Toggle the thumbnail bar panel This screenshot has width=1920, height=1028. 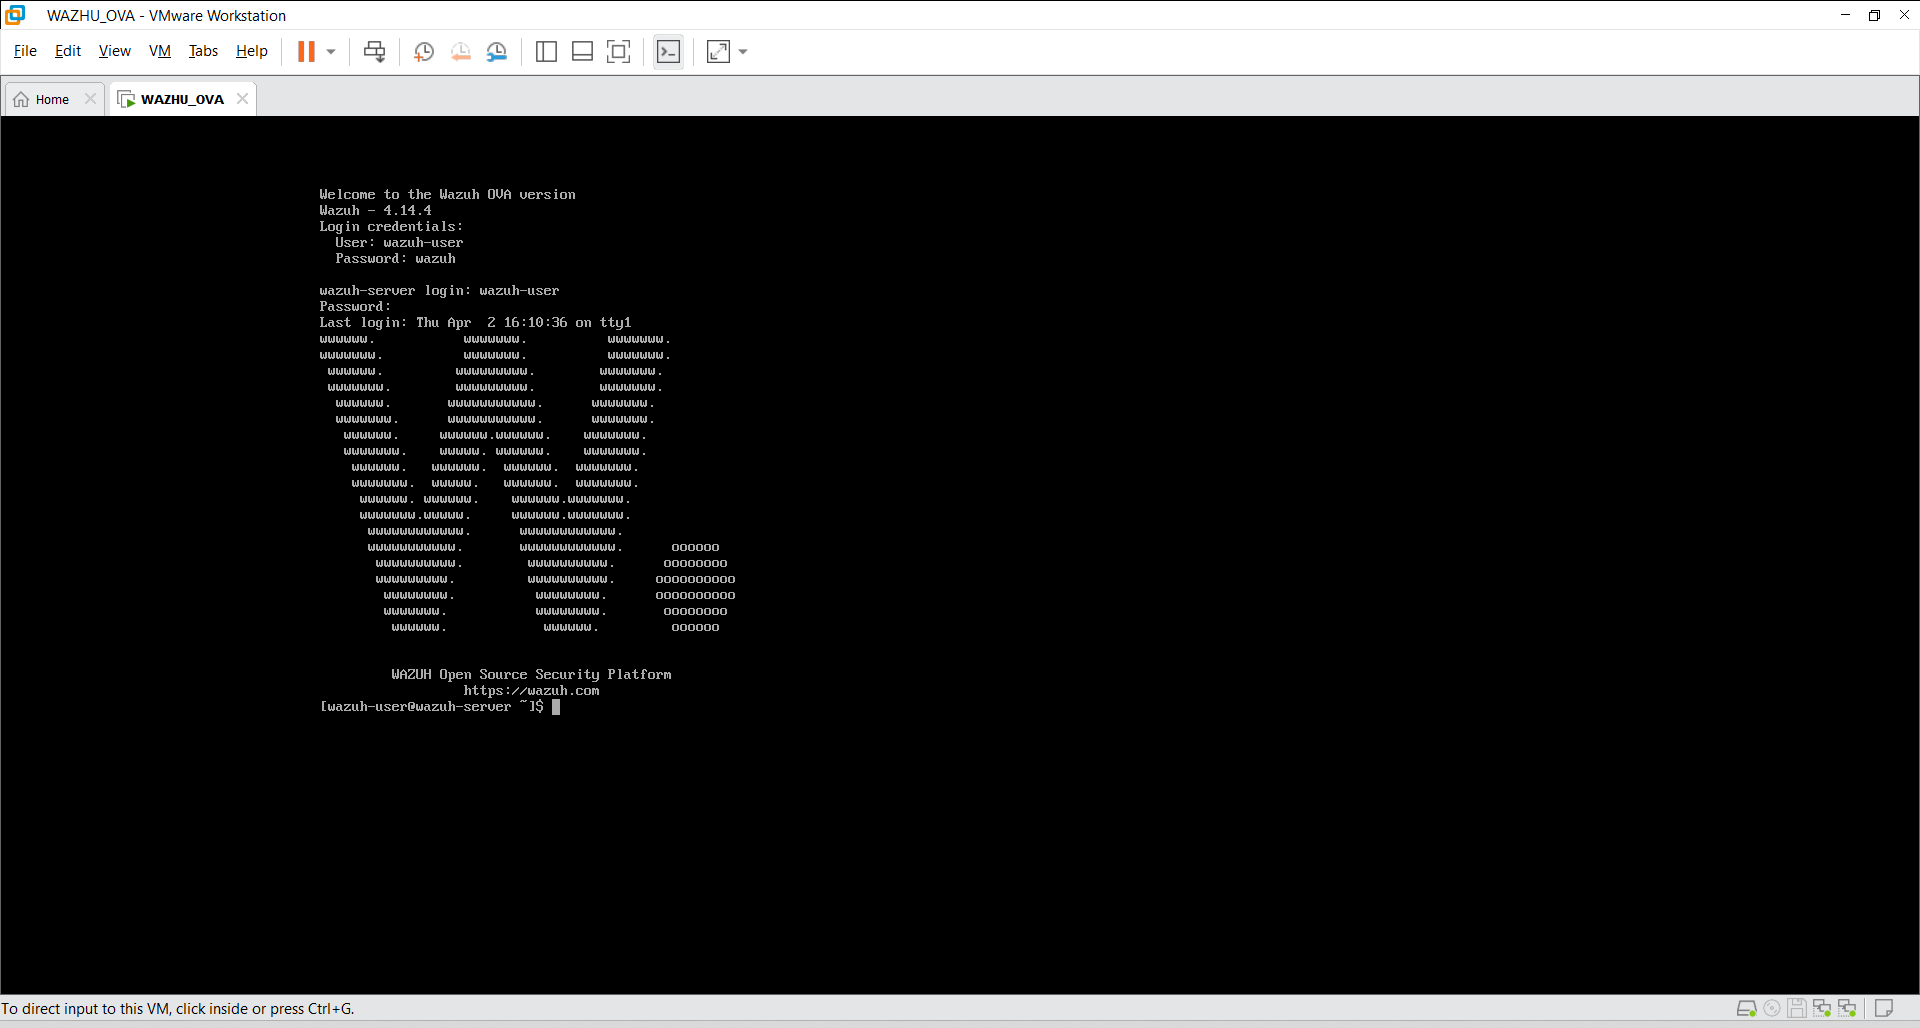[x=582, y=52]
